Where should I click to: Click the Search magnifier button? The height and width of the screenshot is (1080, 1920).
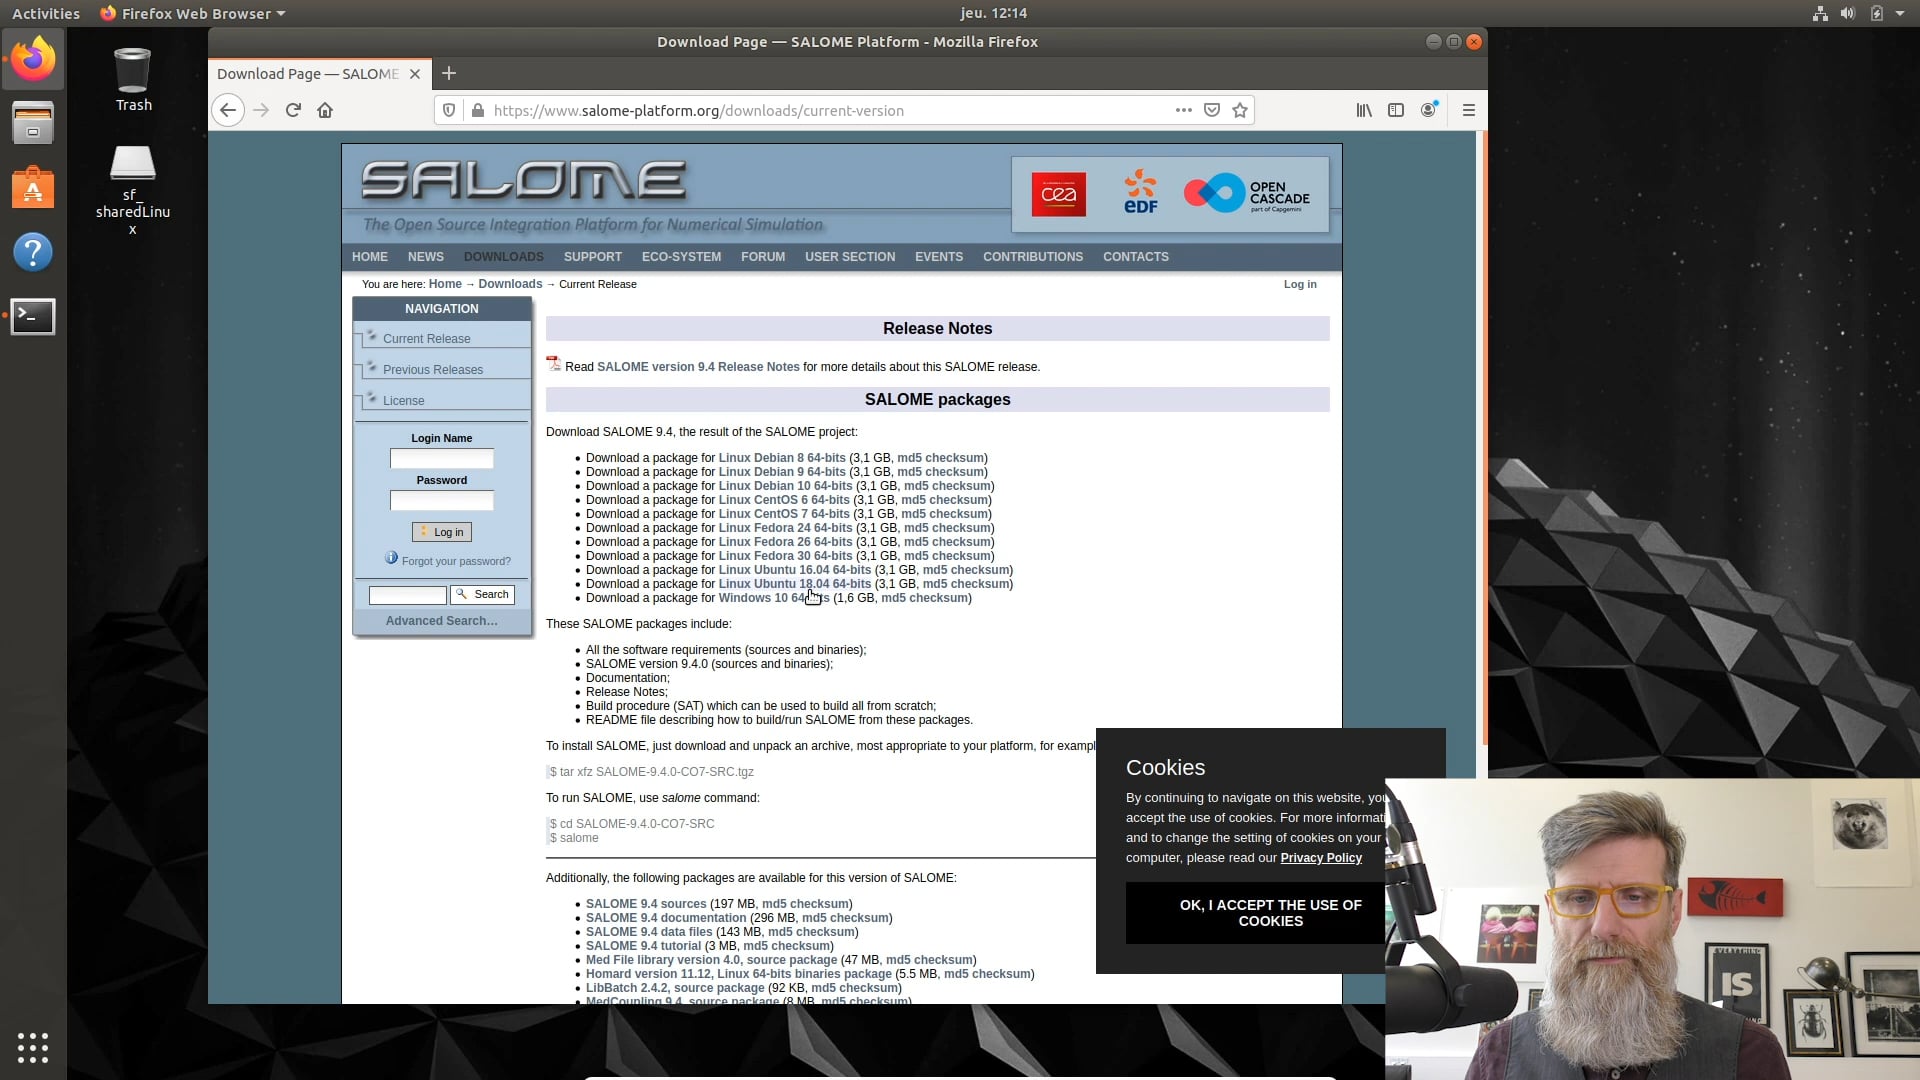coord(483,594)
